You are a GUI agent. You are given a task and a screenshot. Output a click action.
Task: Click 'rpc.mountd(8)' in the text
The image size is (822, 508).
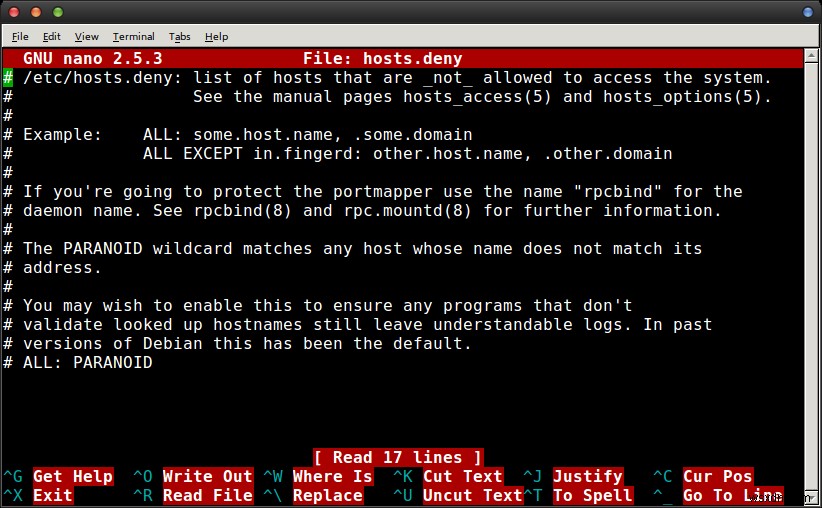[x=407, y=210]
